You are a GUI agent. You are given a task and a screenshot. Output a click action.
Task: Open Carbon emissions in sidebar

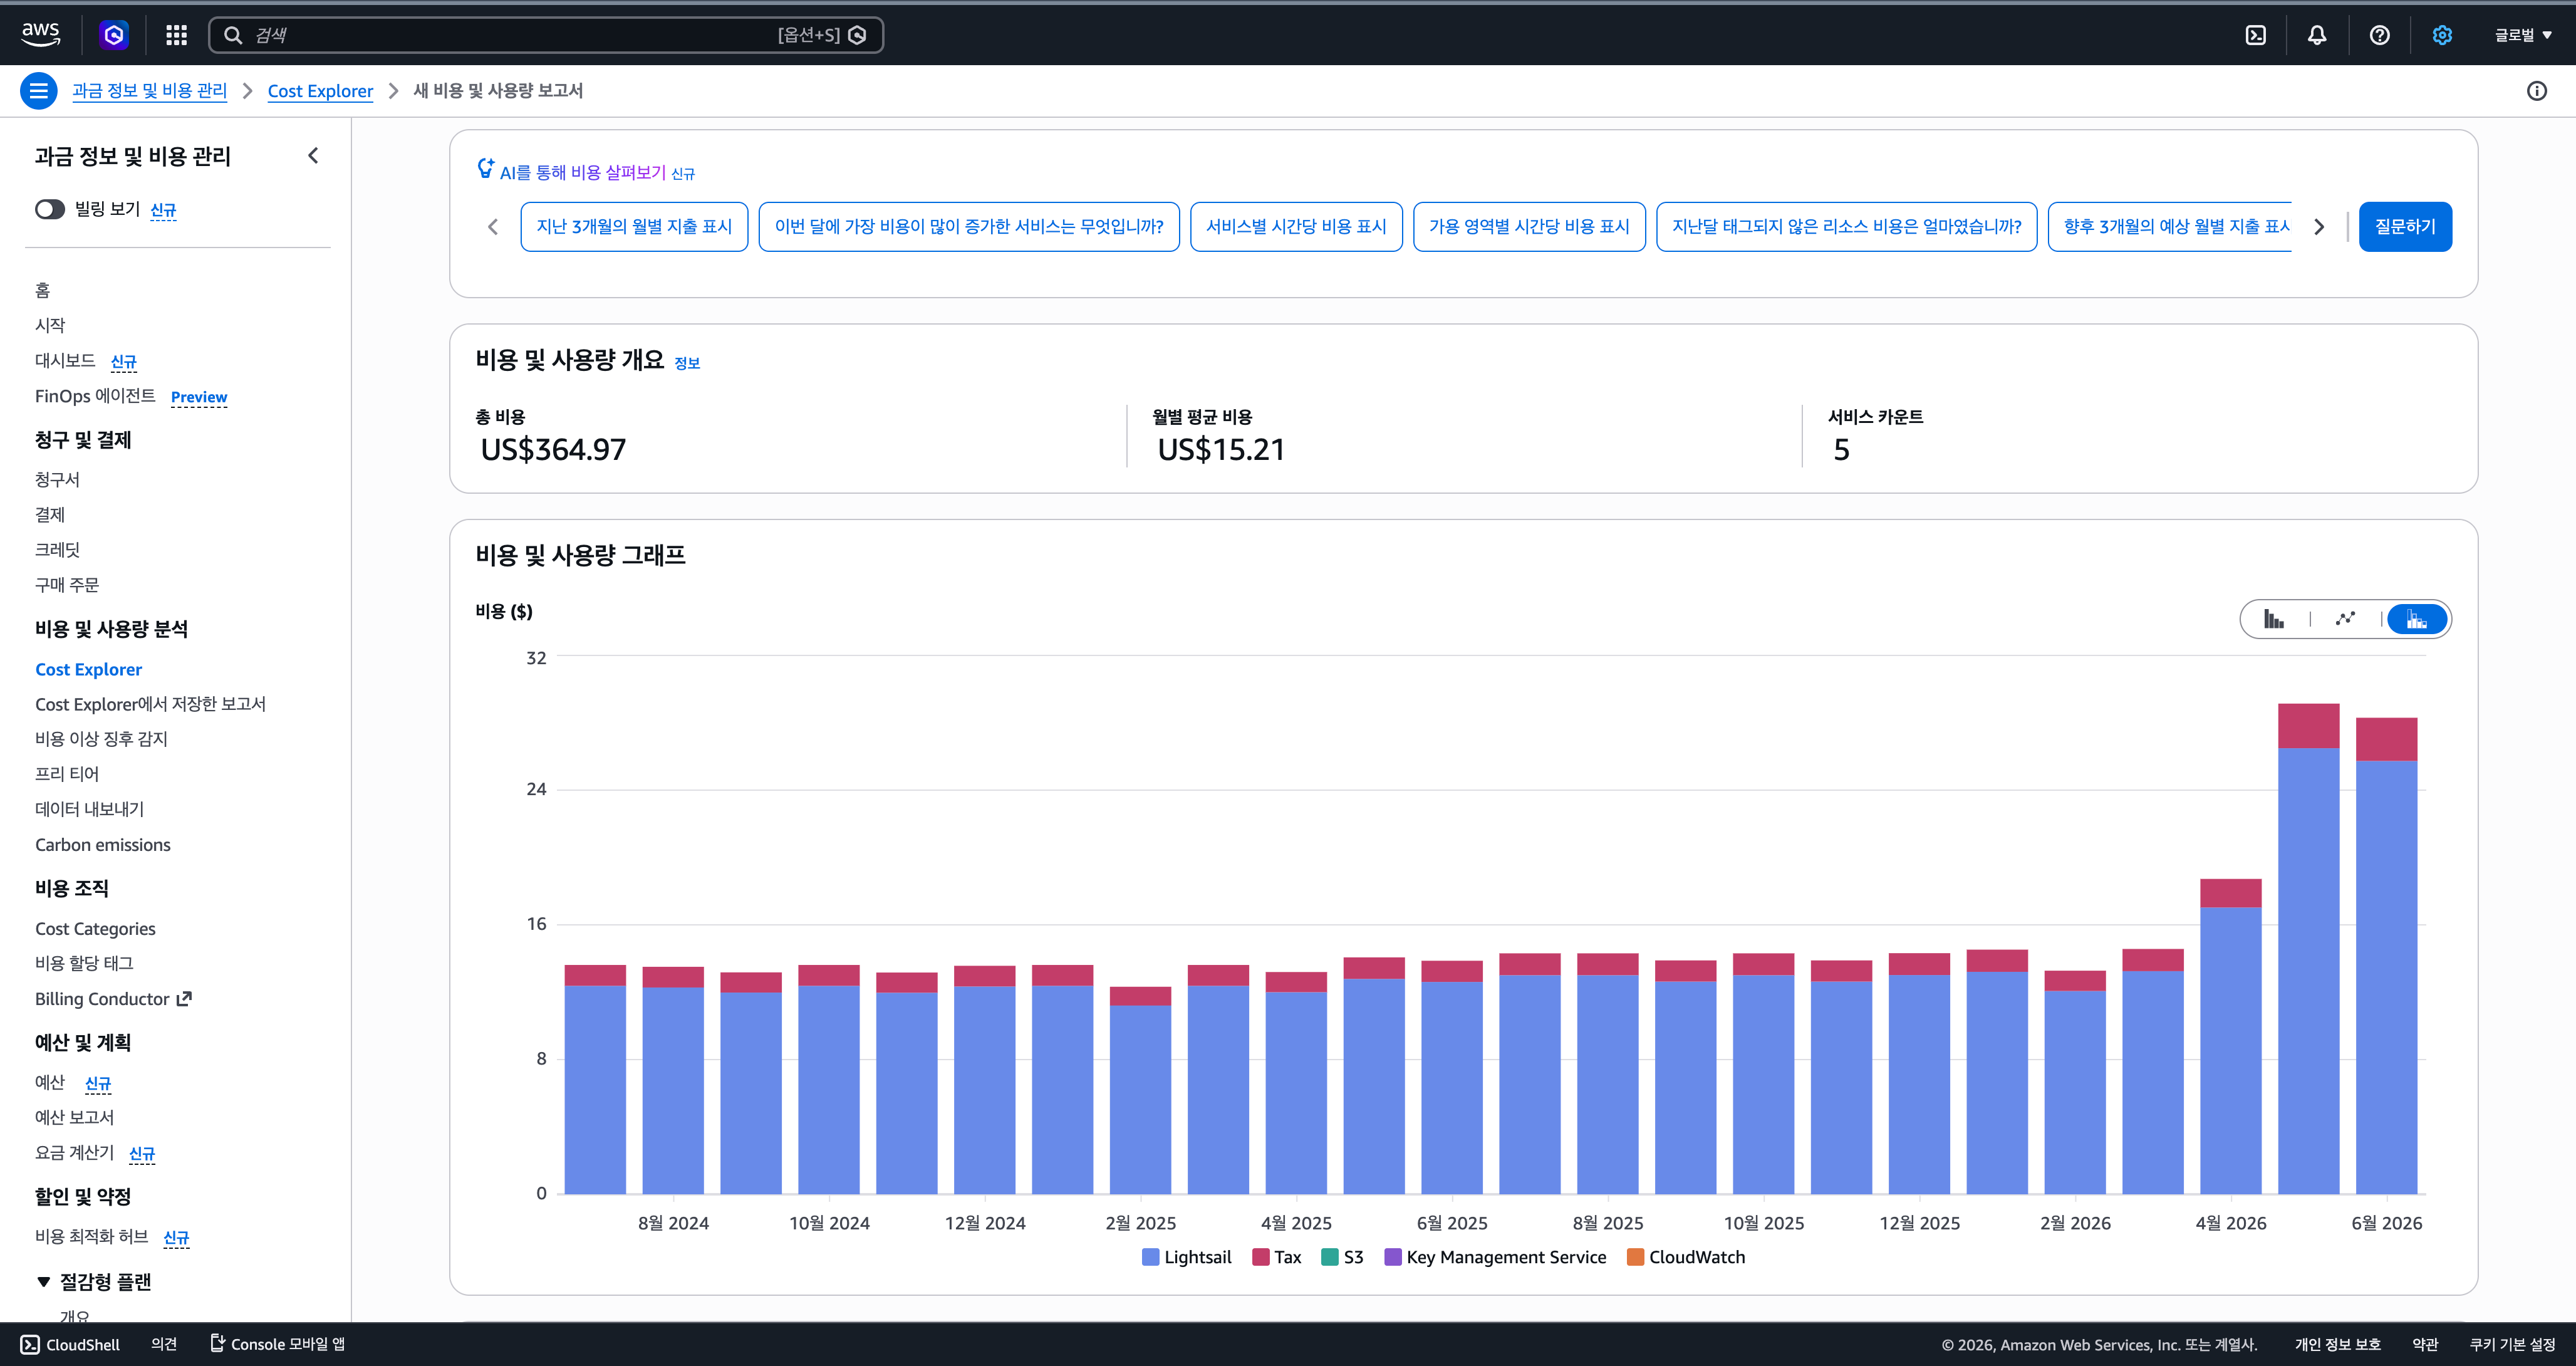(103, 844)
